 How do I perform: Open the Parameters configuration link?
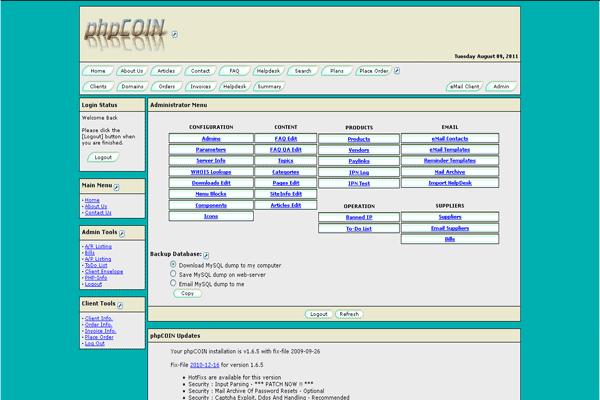[x=211, y=150]
